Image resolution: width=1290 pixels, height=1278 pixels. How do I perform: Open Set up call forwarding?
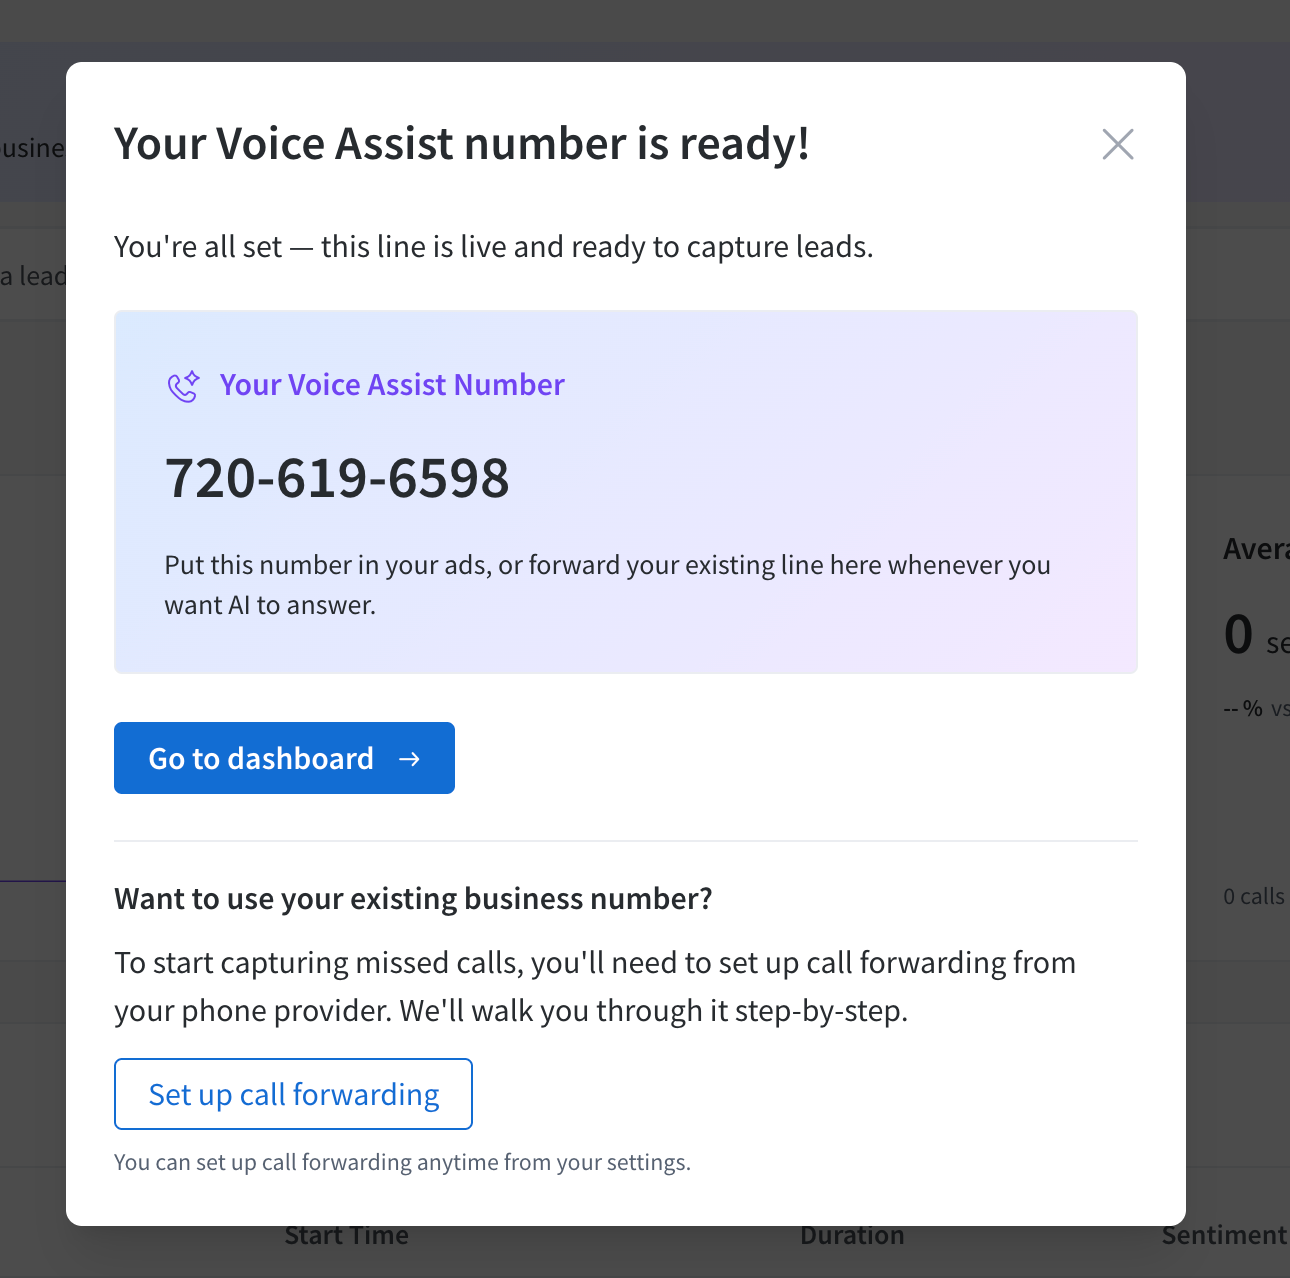tap(293, 1094)
